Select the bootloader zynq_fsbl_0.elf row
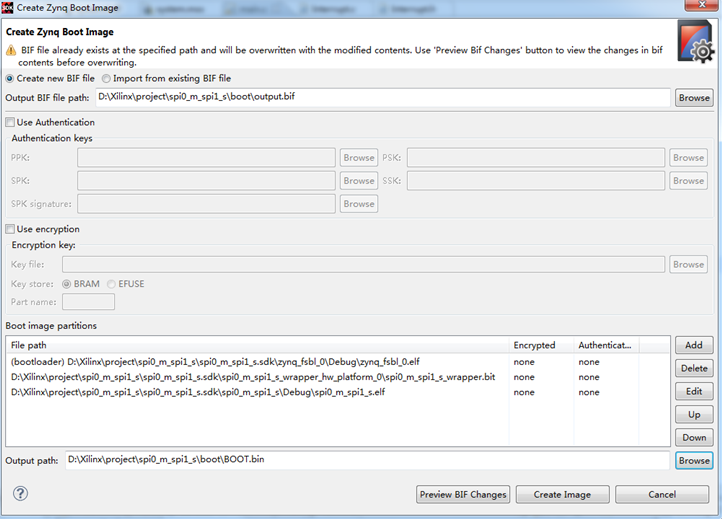722x519 pixels. point(338,362)
